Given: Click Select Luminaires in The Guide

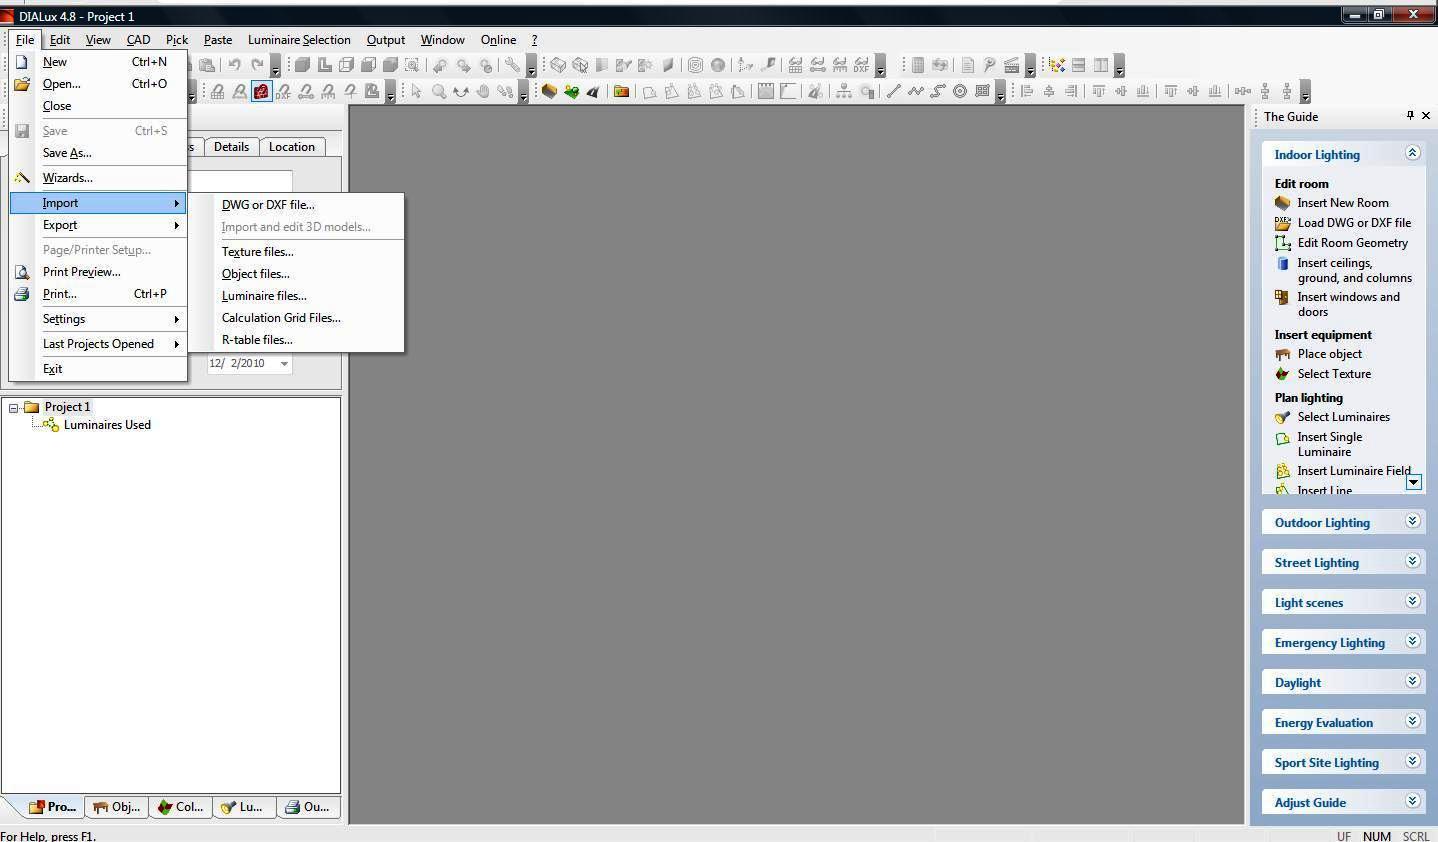Looking at the screenshot, I should pos(1343,417).
